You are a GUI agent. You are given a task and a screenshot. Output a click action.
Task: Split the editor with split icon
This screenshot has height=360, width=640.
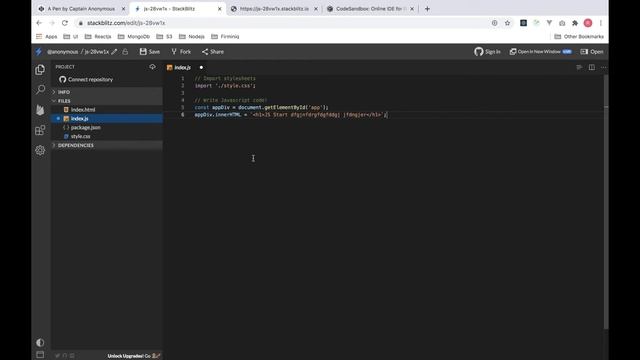tap(591, 67)
